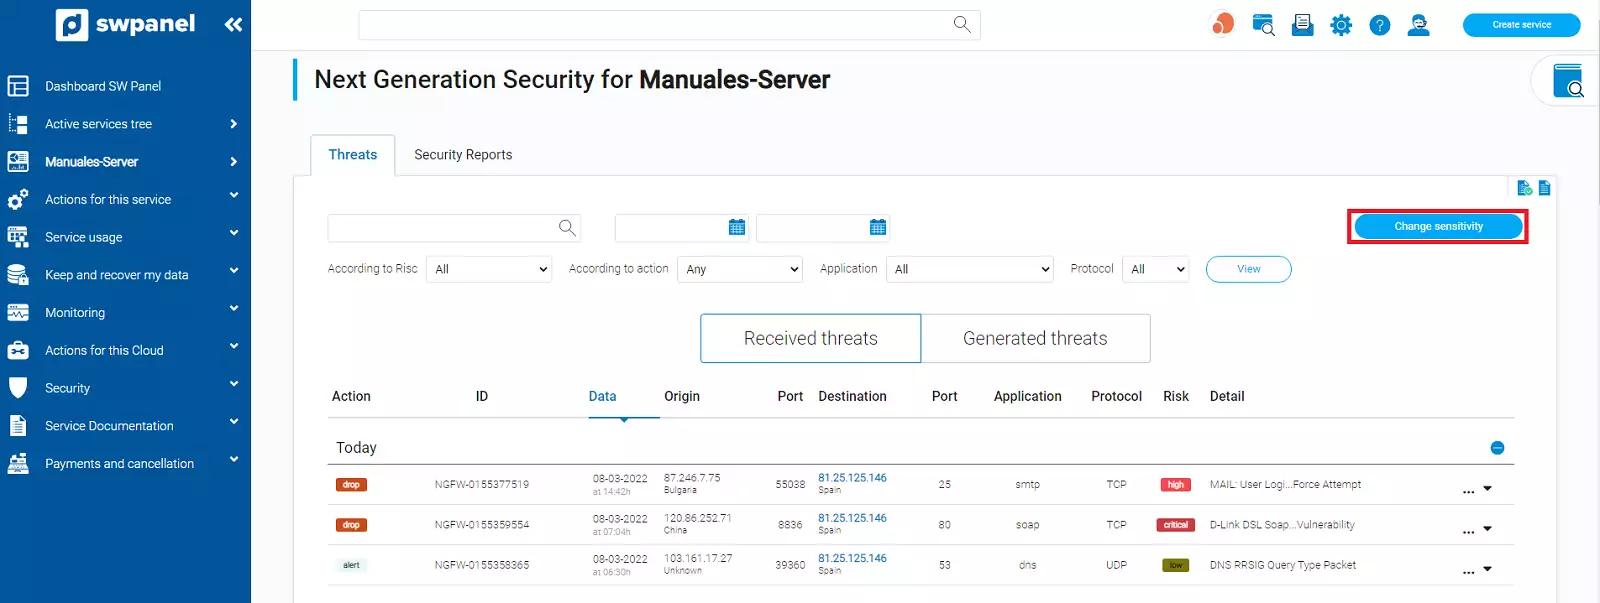The height and width of the screenshot is (603, 1600).
Task: Sort threats by the Data column header
Action: (x=602, y=396)
